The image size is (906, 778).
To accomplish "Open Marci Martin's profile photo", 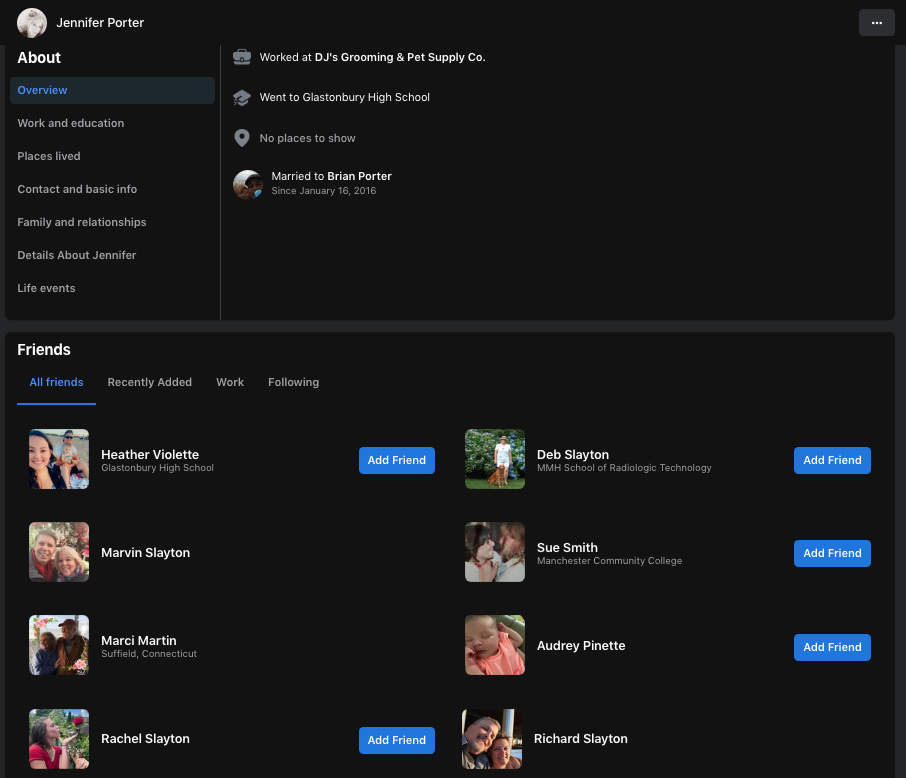I will tap(59, 645).
